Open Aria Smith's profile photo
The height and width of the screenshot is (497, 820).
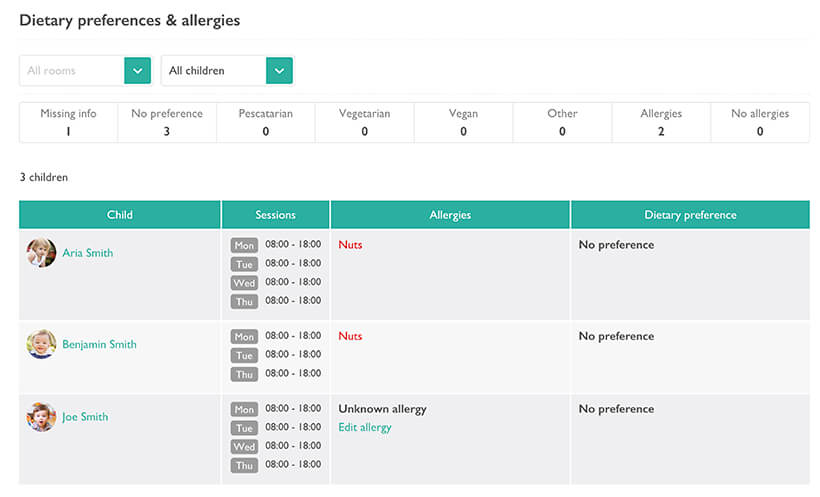point(41,253)
